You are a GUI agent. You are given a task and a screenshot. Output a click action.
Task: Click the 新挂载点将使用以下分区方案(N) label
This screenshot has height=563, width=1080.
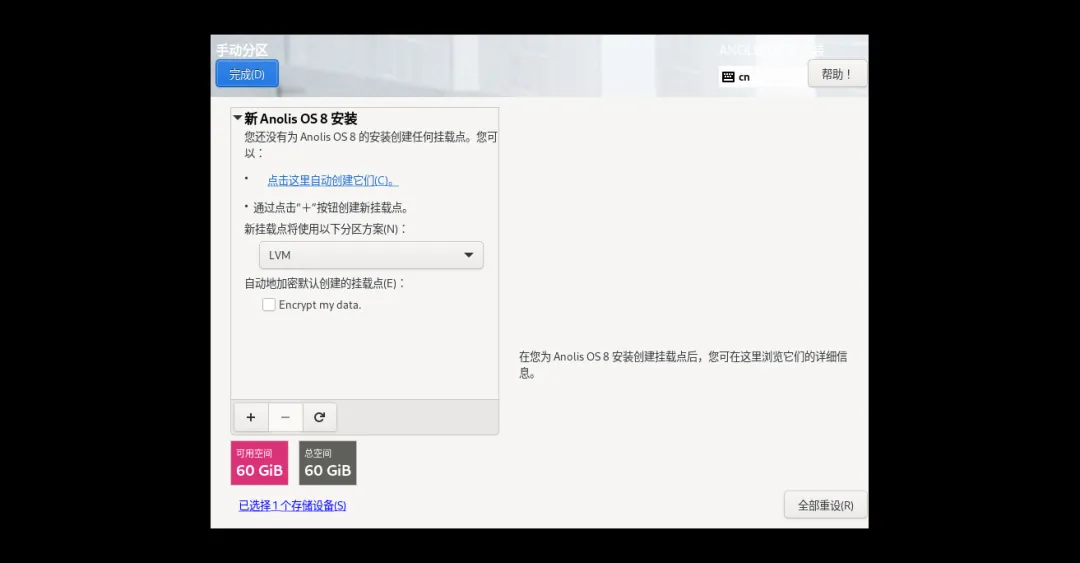[x=325, y=229]
